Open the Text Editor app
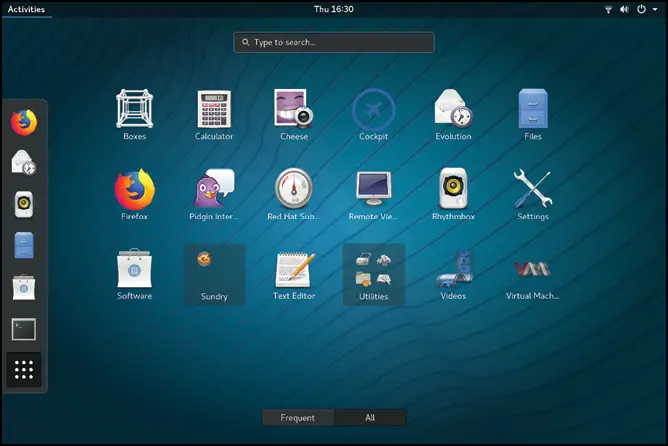 [x=294, y=270]
